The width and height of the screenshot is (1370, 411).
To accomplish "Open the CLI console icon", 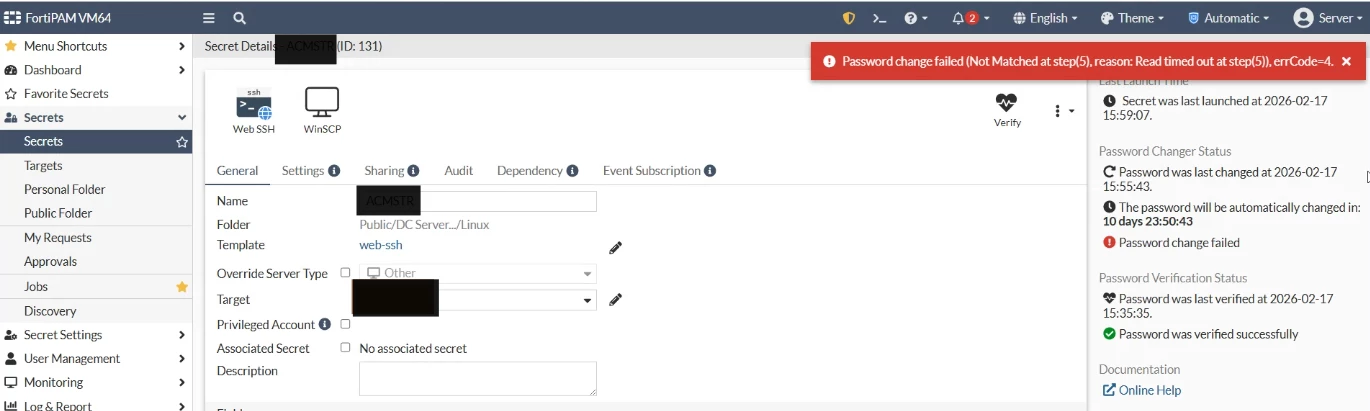I will [x=879, y=18].
